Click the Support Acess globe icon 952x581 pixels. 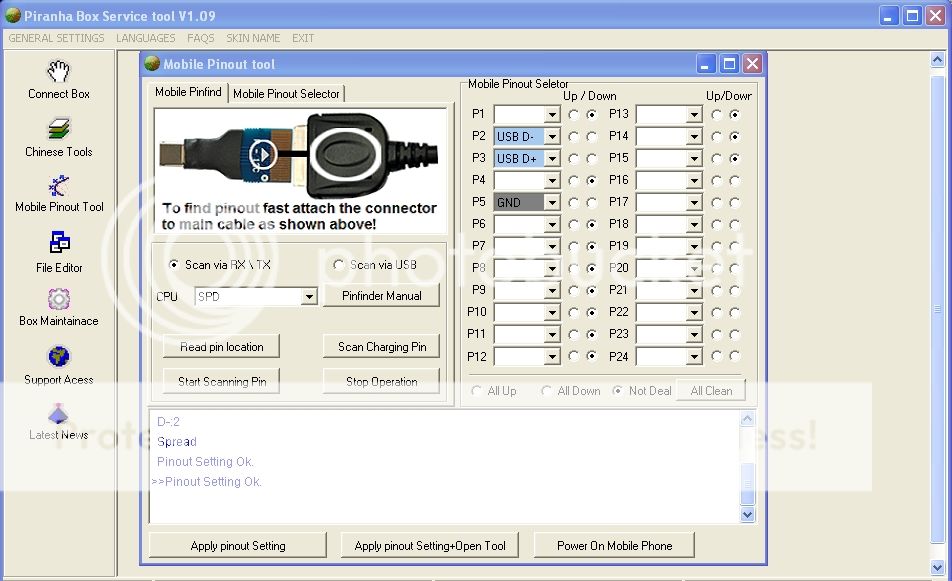[59, 356]
